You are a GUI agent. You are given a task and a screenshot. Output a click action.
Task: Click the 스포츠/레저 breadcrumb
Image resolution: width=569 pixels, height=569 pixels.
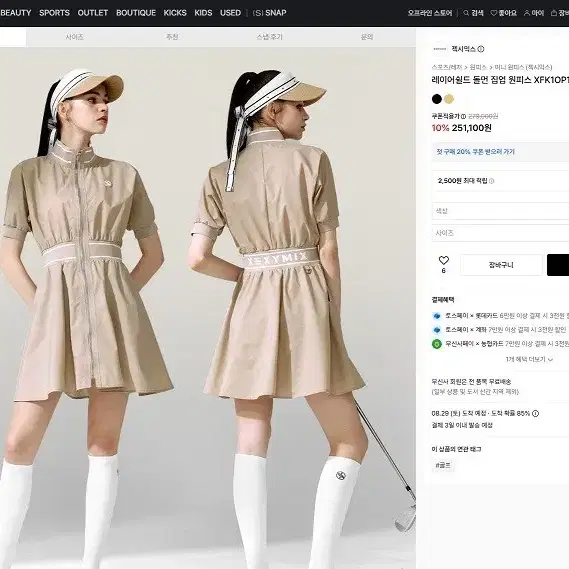point(447,67)
